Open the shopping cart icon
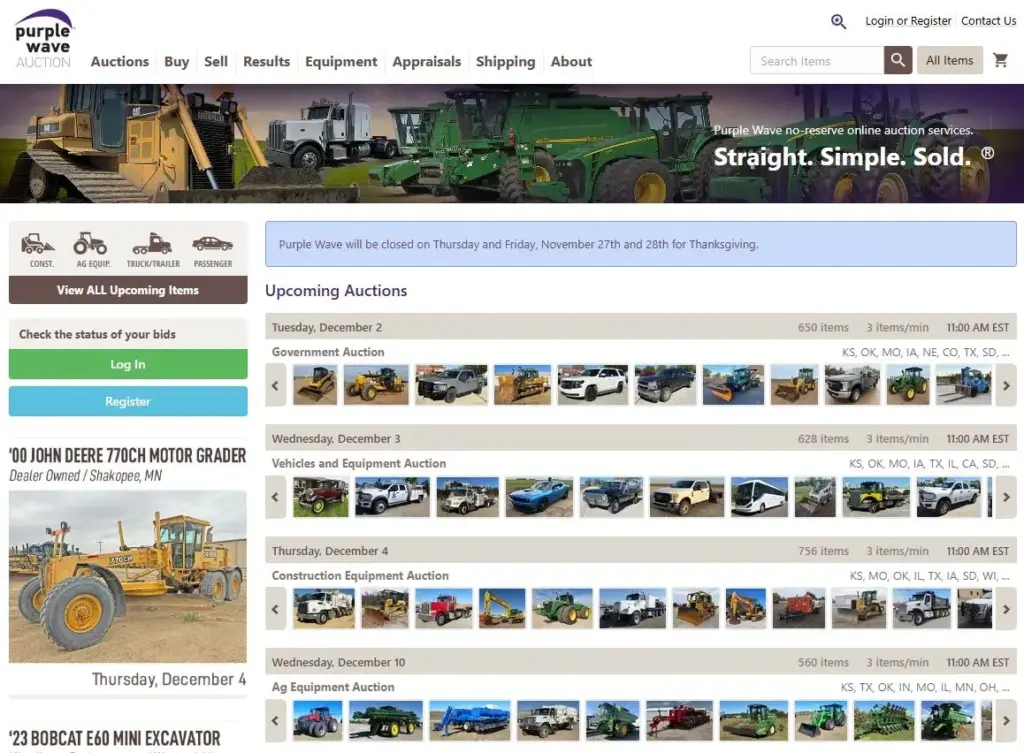 (1000, 61)
